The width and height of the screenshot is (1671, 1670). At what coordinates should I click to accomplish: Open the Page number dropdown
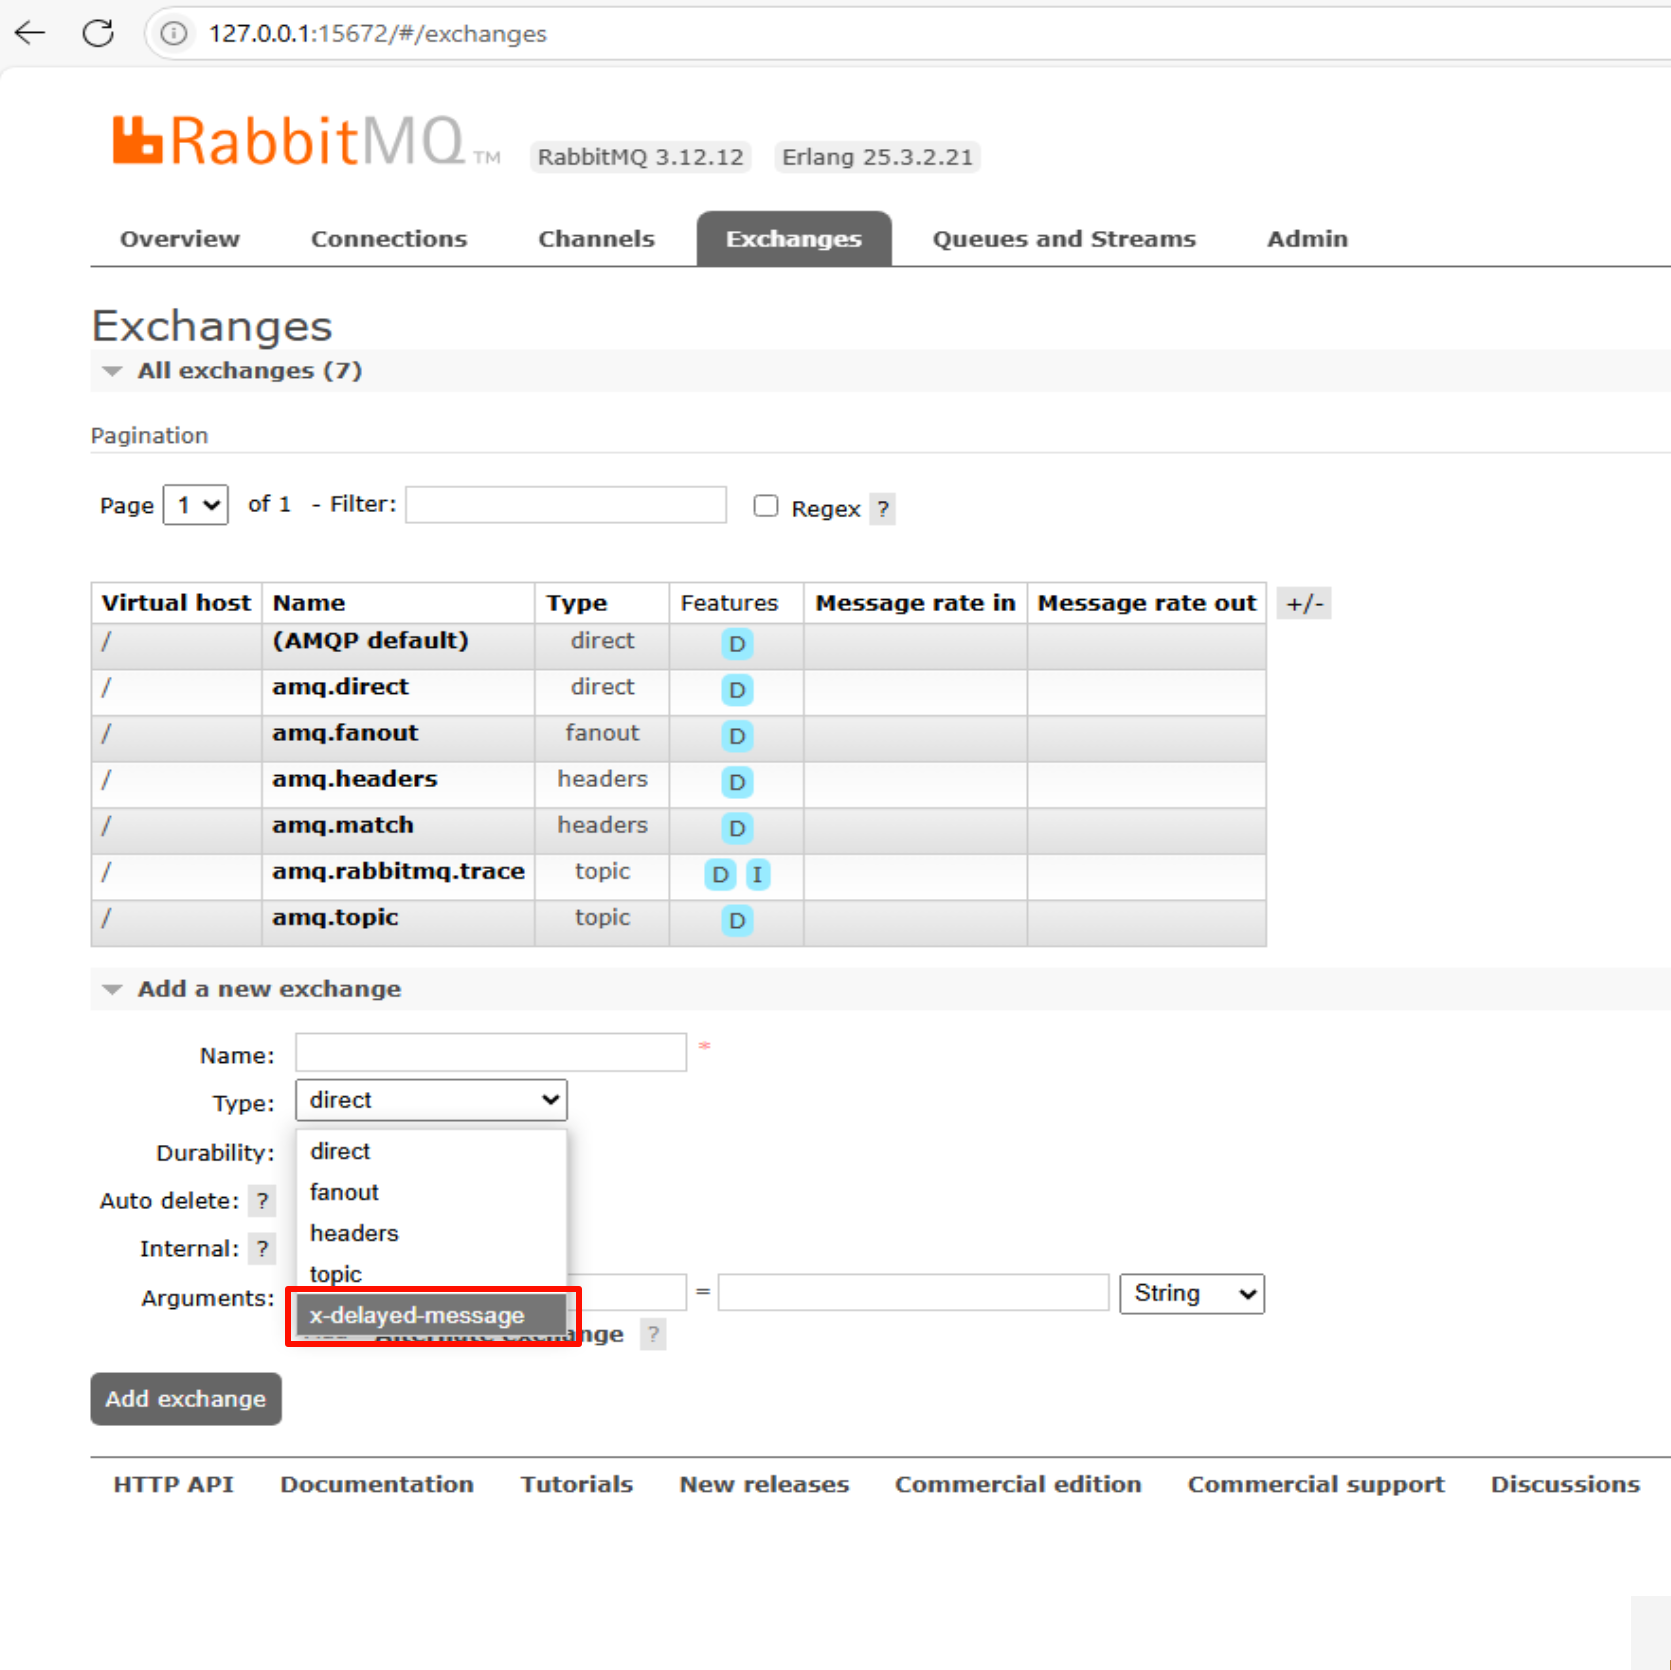click(196, 505)
